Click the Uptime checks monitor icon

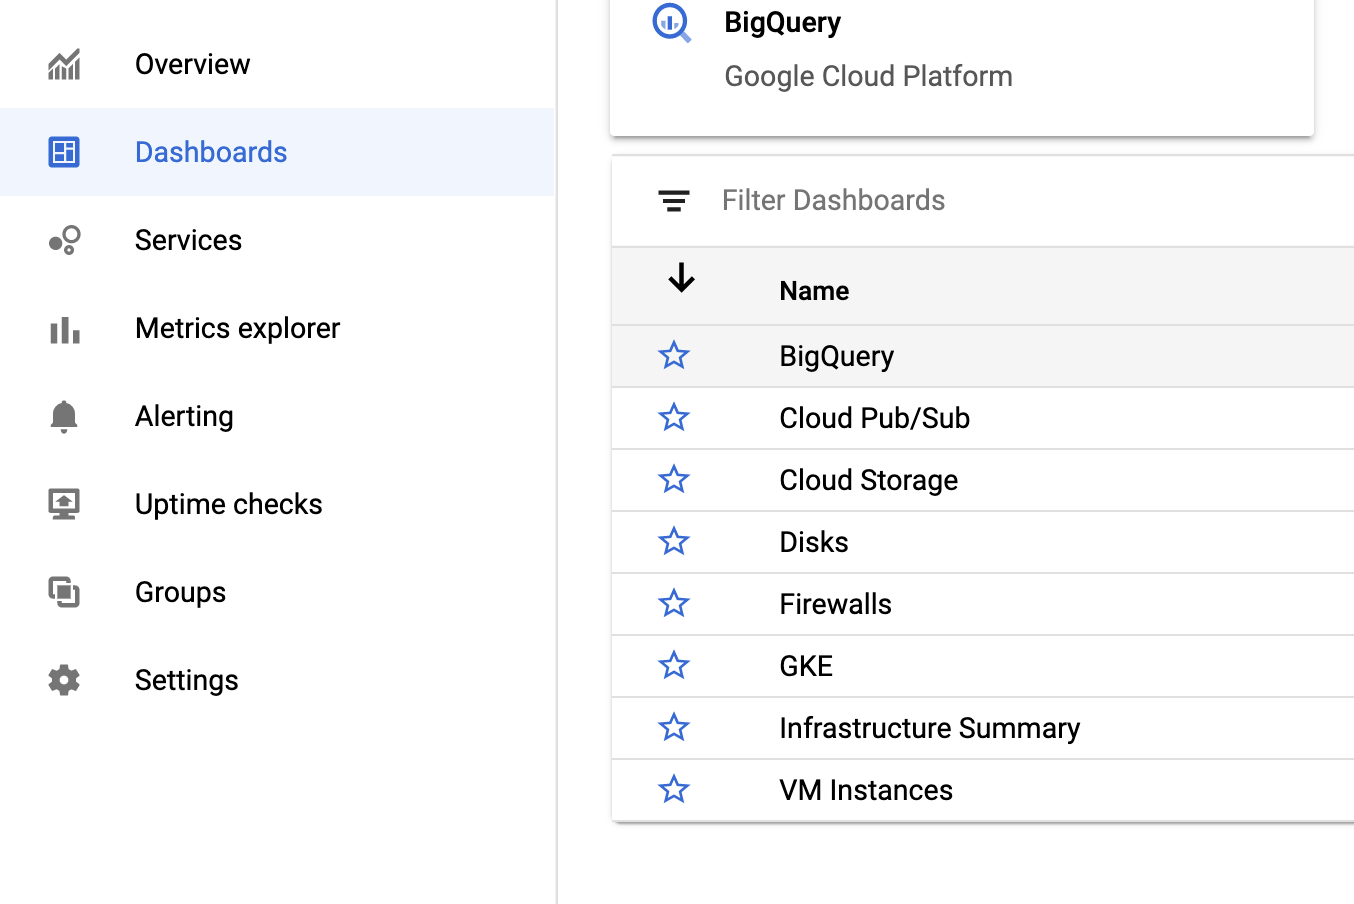point(64,504)
